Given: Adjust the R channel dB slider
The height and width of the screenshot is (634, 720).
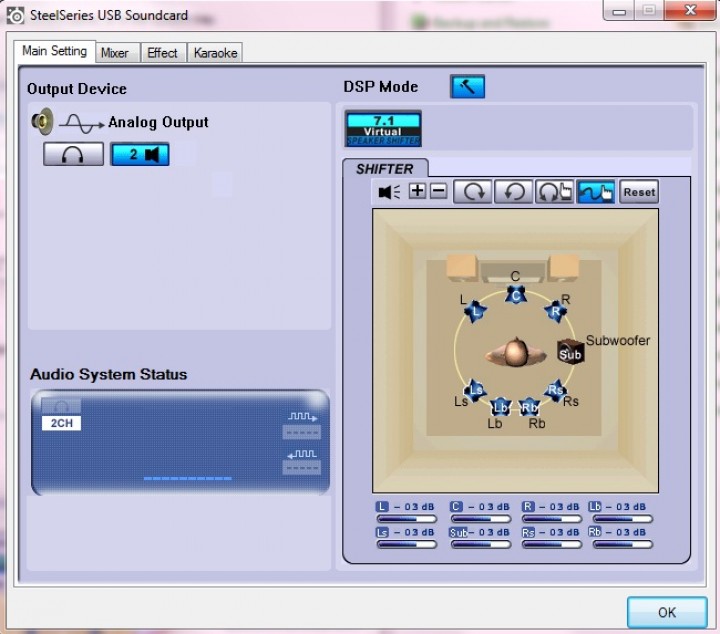Looking at the screenshot, I should pos(552,519).
